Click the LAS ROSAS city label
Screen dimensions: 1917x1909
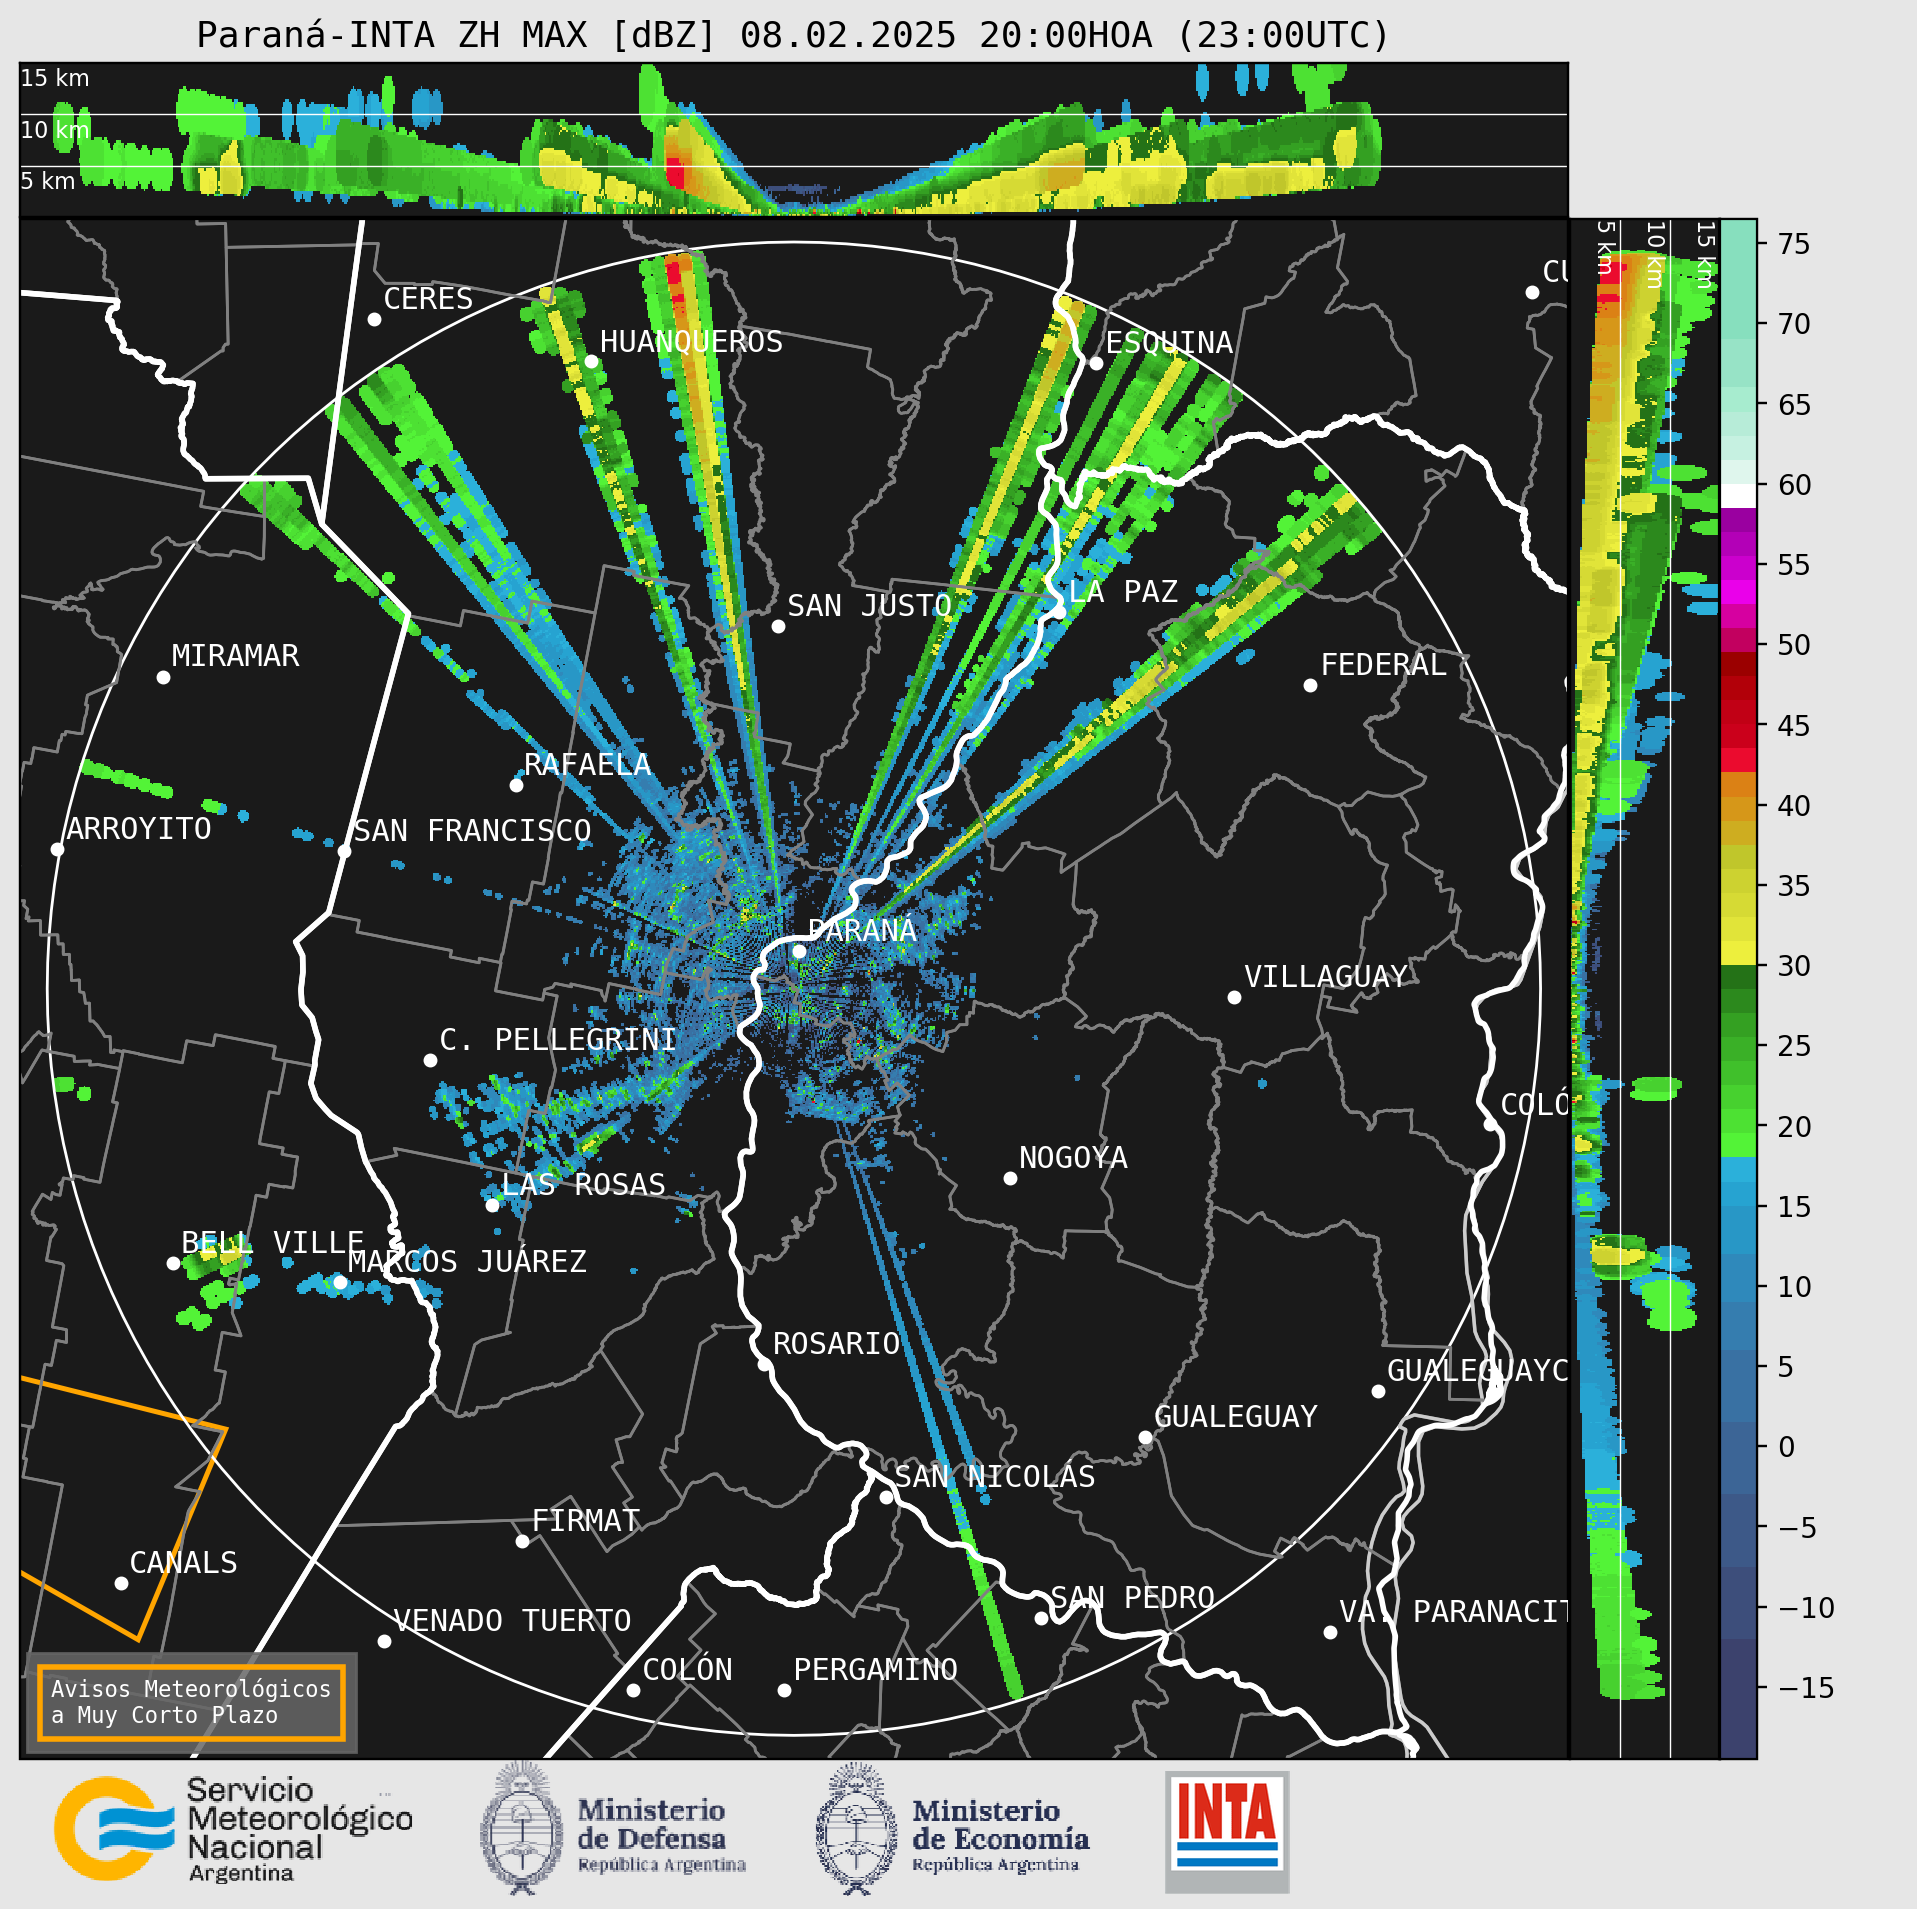[x=583, y=1184]
